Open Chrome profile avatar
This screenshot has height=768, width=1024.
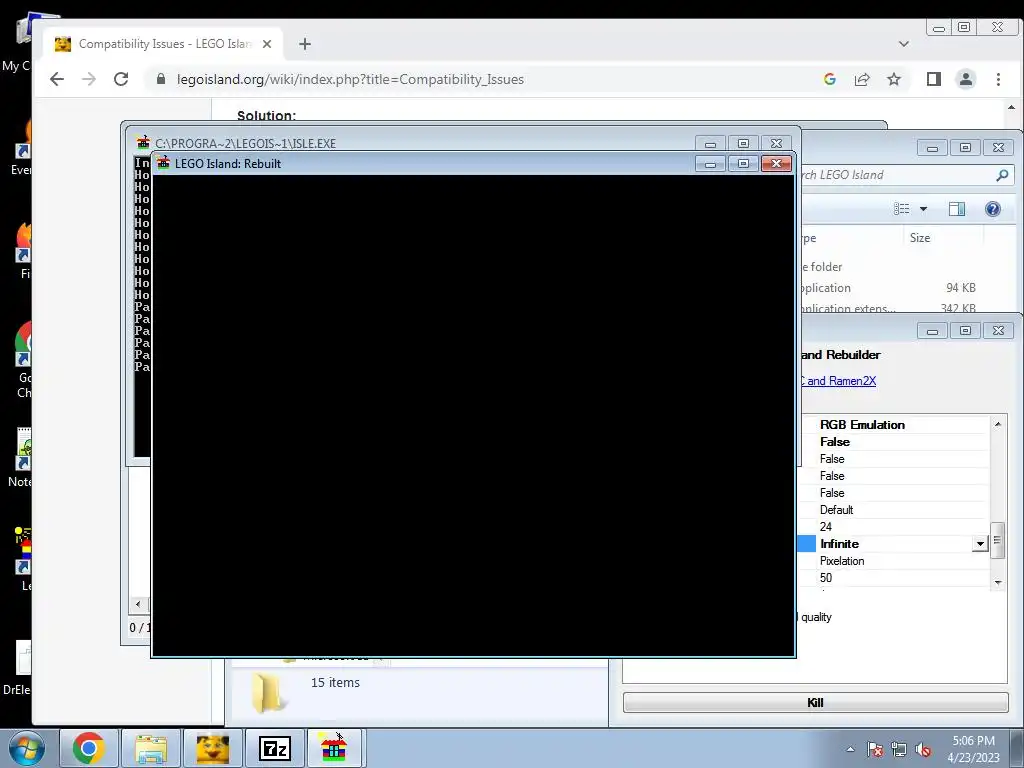pyautogui.click(x=966, y=80)
